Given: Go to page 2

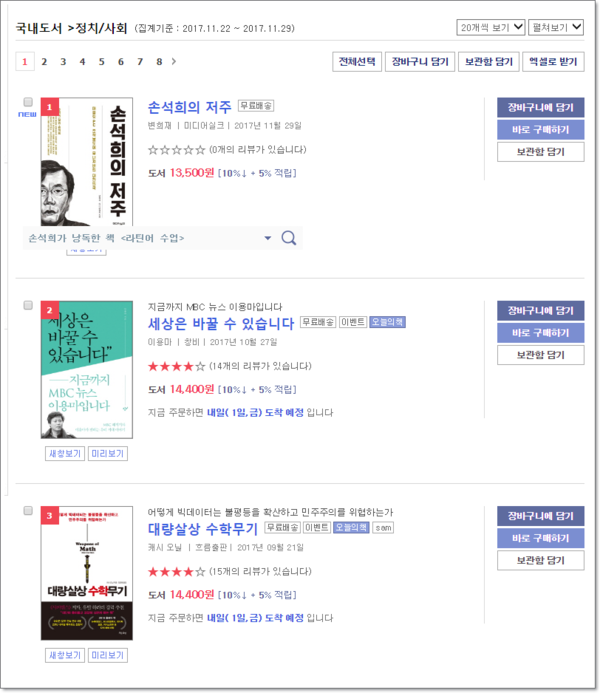Looking at the screenshot, I should click(44, 62).
